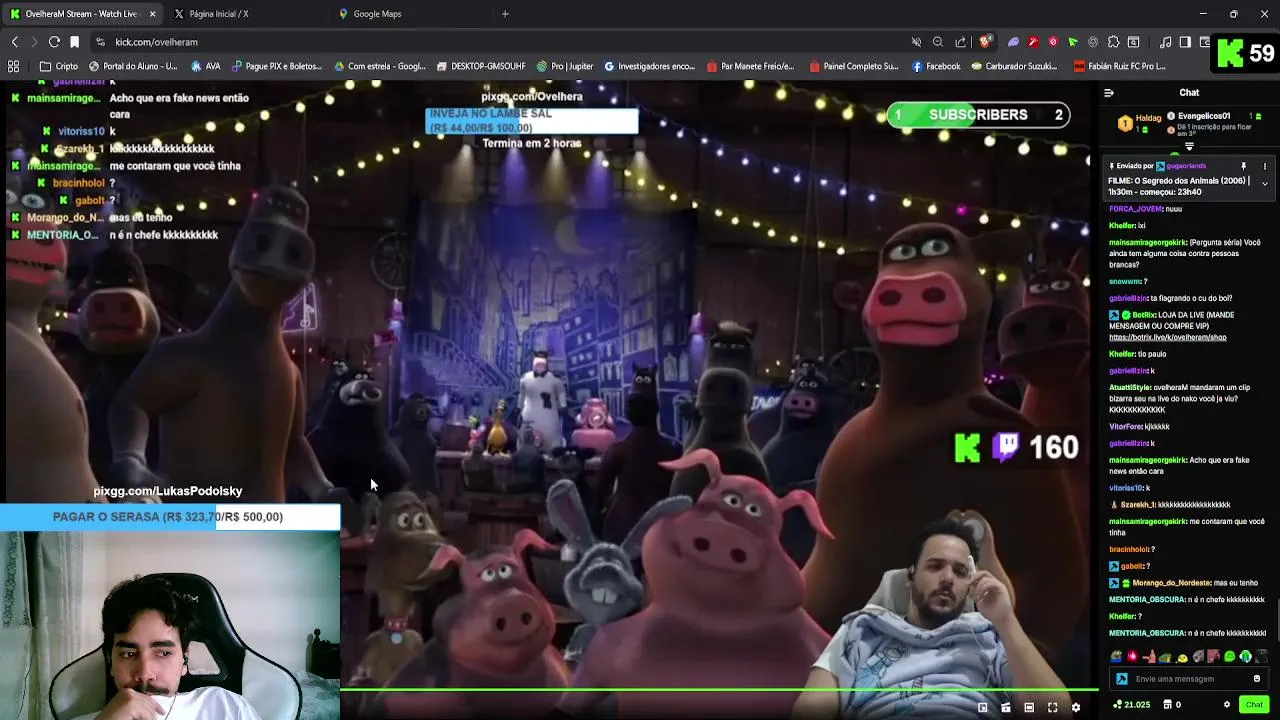Toggle fullscreen on the video player

[x=1052, y=707]
